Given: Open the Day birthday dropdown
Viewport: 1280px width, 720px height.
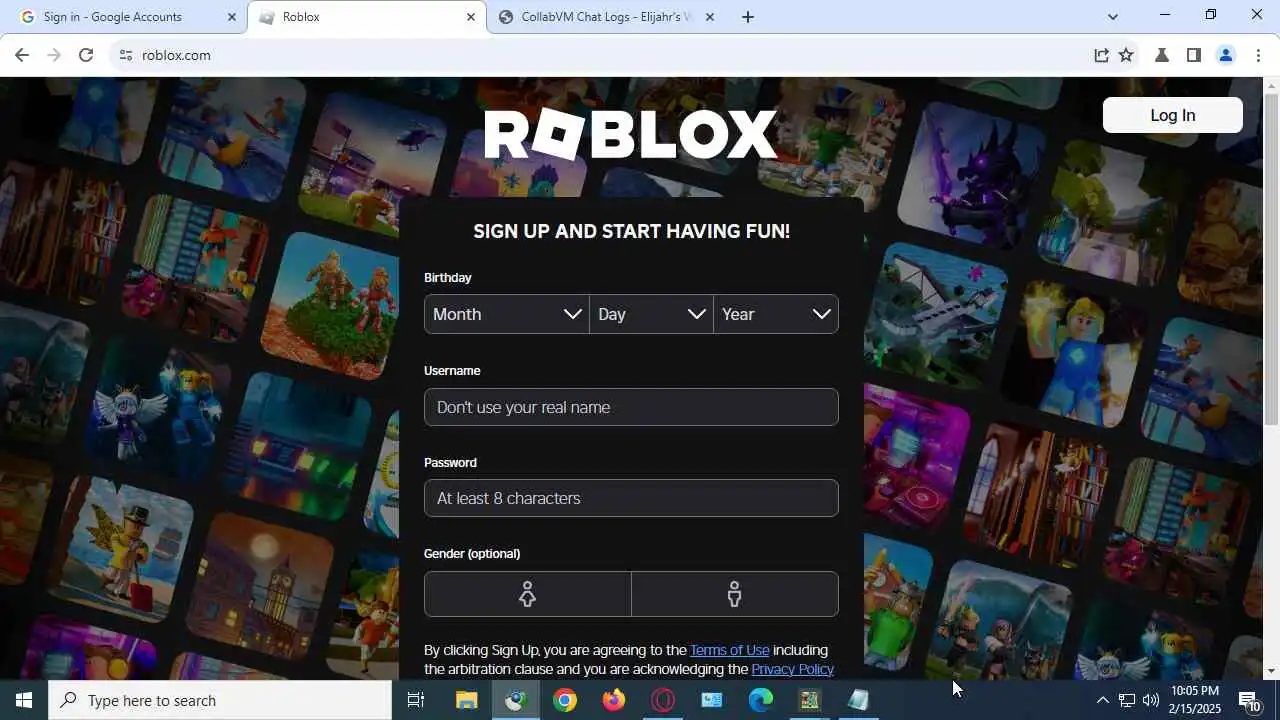Looking at the screenshot, I should (652, 314).
